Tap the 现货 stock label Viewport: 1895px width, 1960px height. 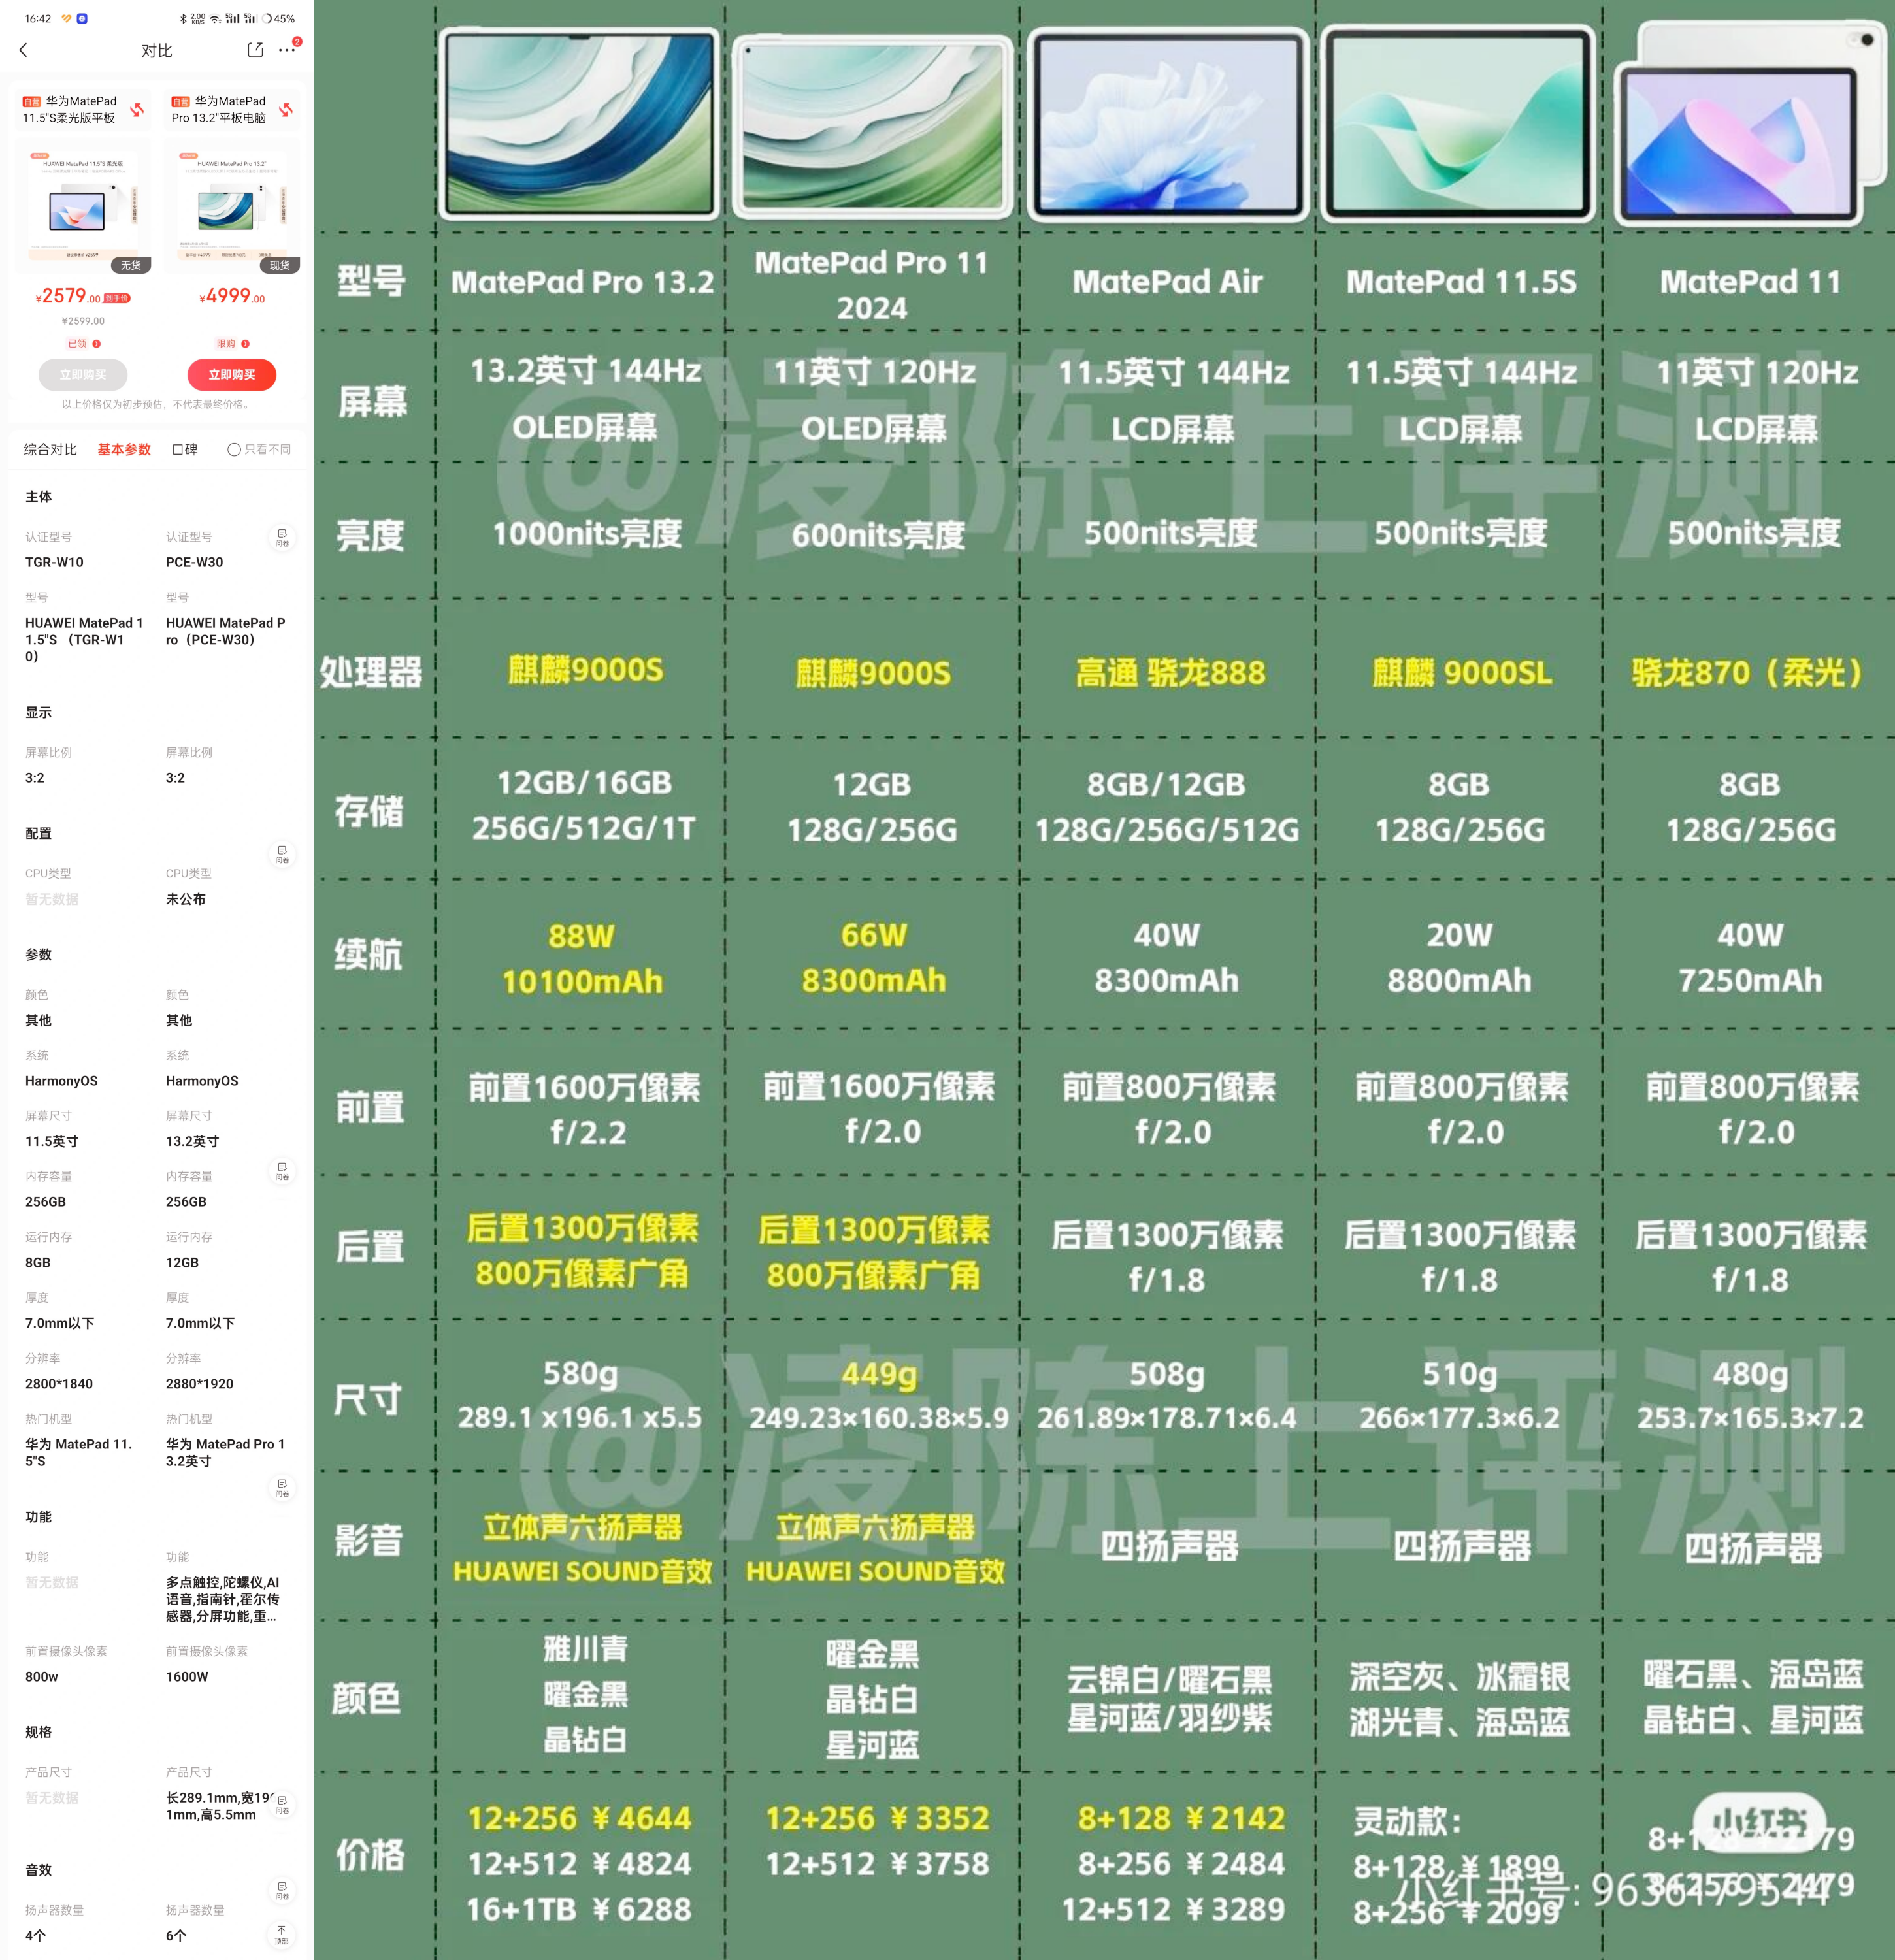coord(280,265)
